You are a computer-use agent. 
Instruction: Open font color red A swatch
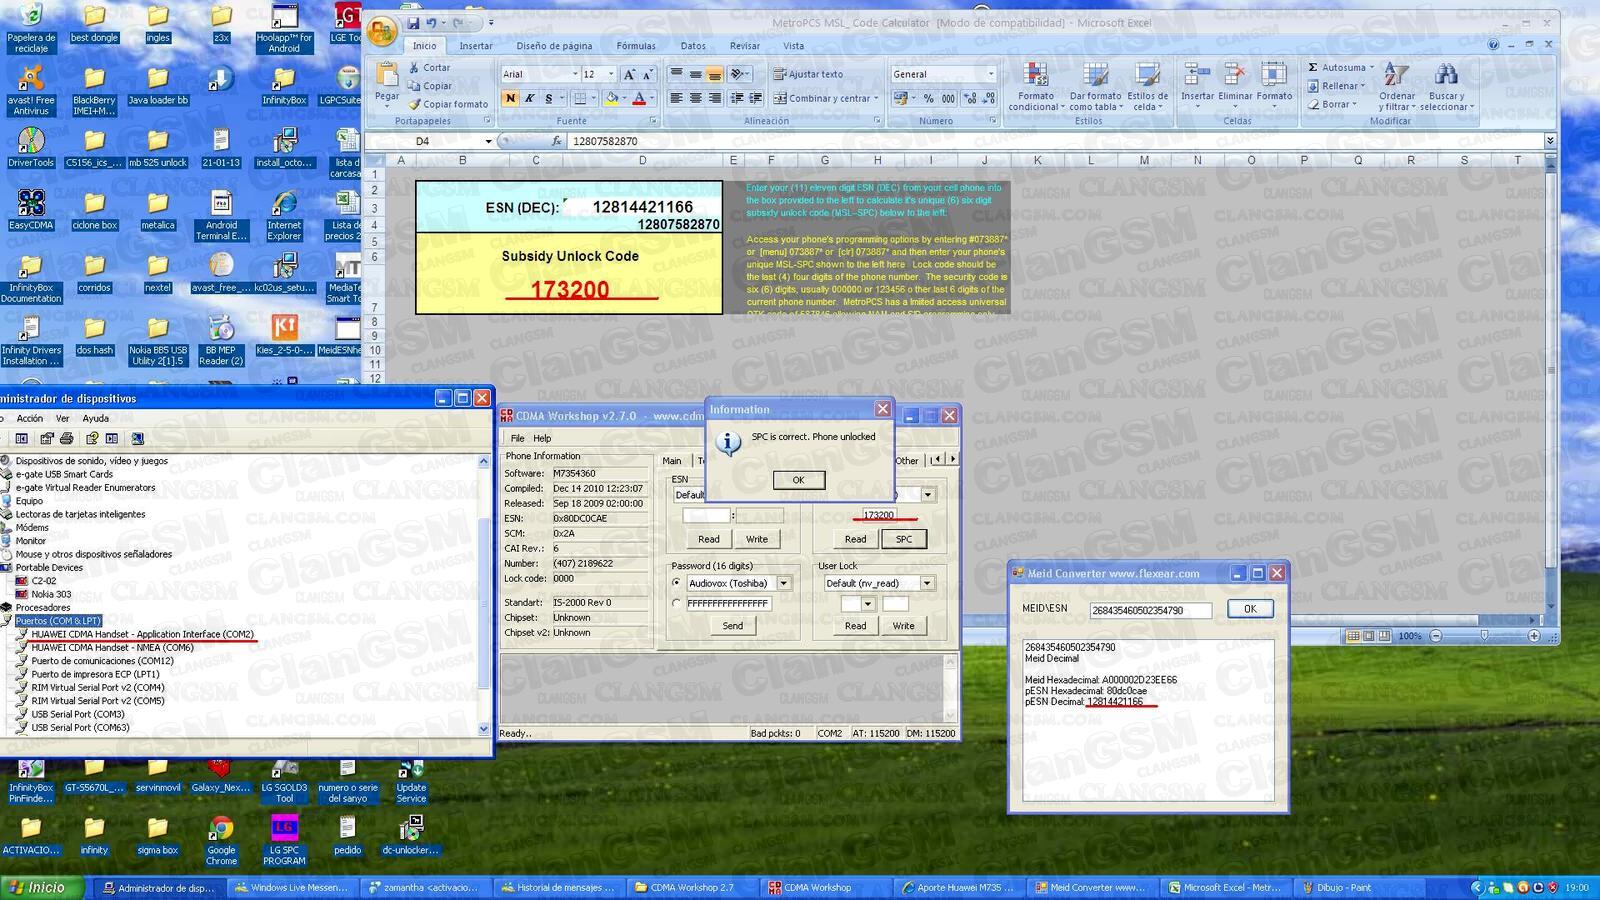click(x=639, y=98)
